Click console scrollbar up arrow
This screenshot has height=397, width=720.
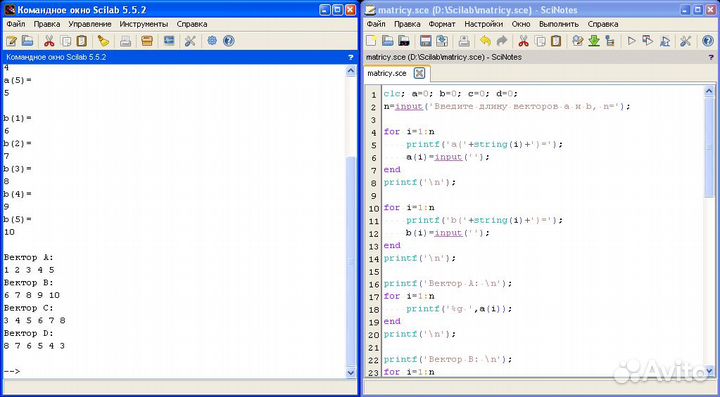pyautogui.click(x=351, y=71)
